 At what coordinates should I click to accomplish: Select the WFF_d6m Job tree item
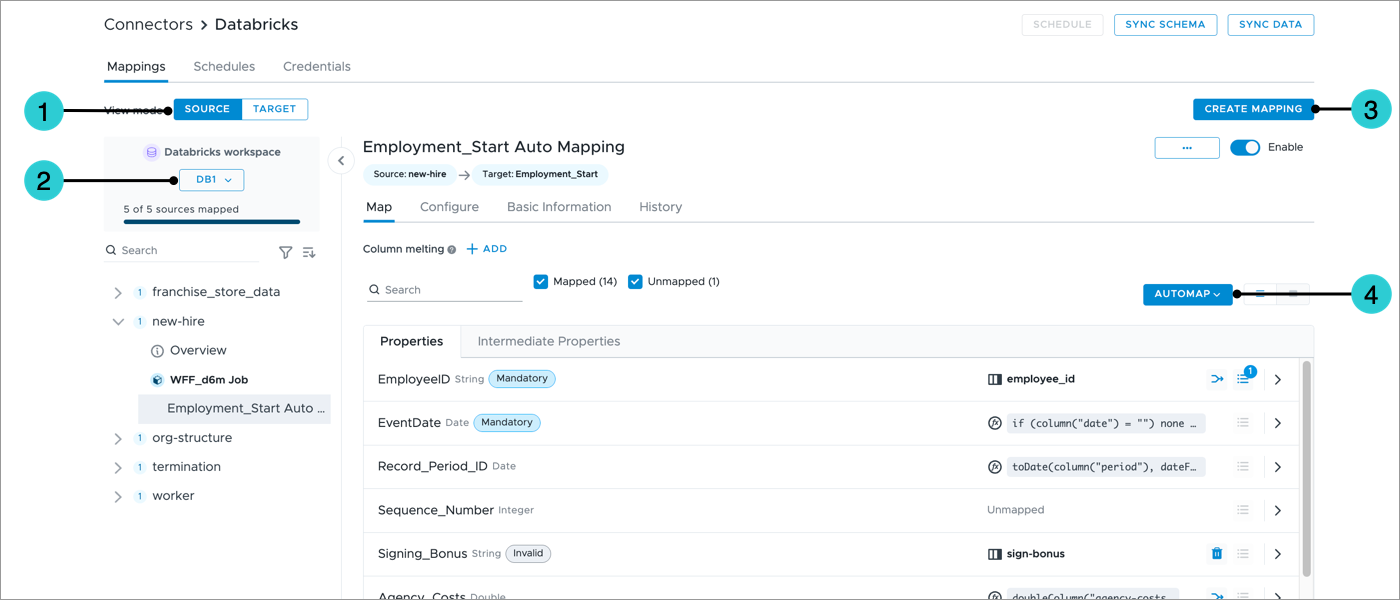[x=209, y=380]
